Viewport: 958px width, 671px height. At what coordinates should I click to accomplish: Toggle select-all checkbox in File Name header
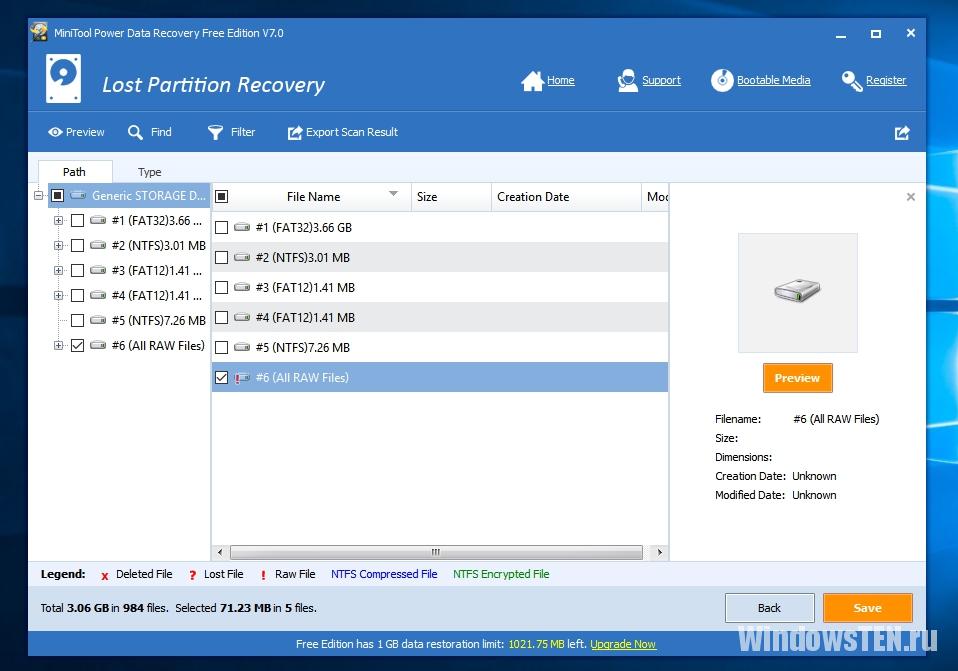pyautogui.click(x=222, y=196)
